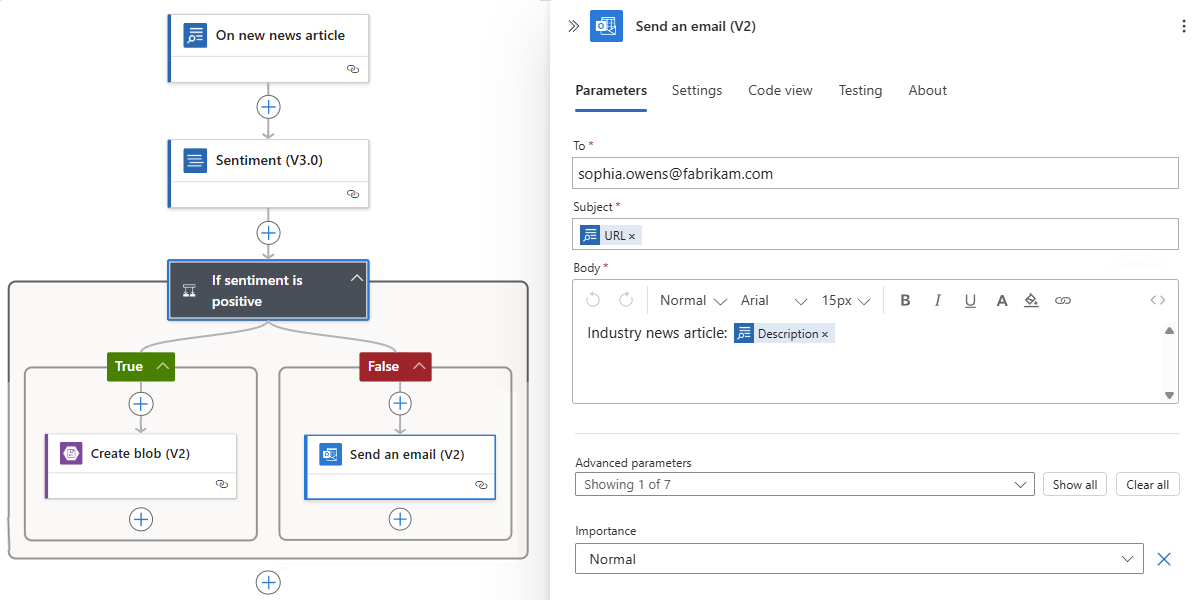Click the Show all button for advanced parameters
The height and width of the screenshot is (600, 1200).
(x=1074, y=484)
